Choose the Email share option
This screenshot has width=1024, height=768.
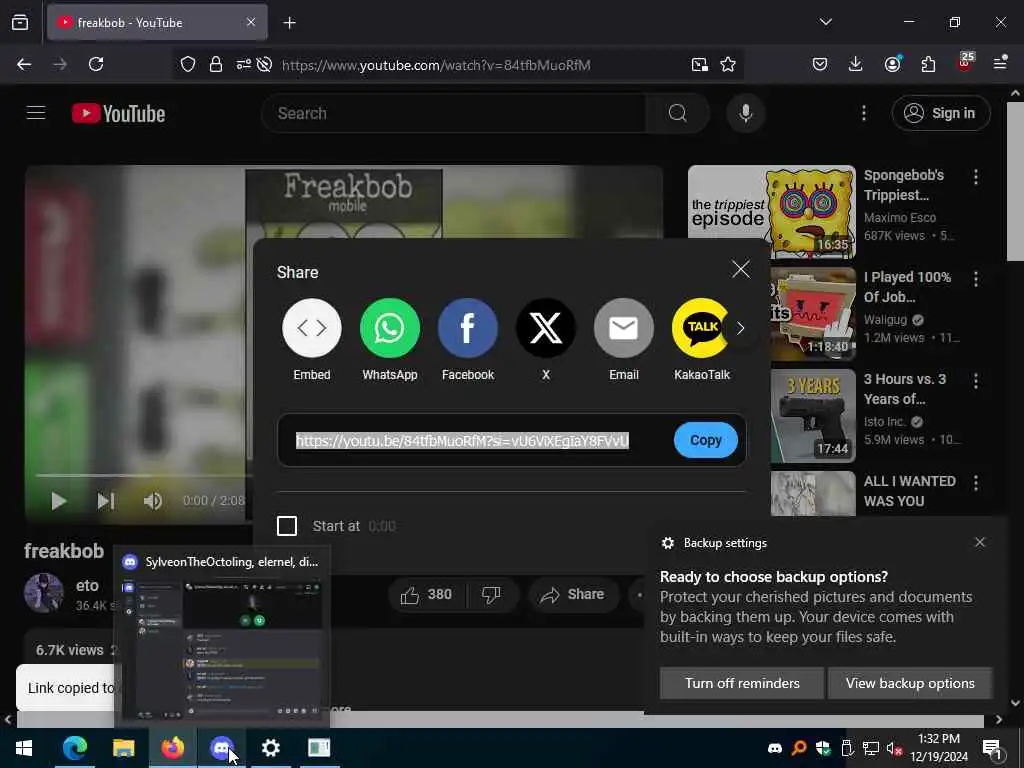[624, 328]
